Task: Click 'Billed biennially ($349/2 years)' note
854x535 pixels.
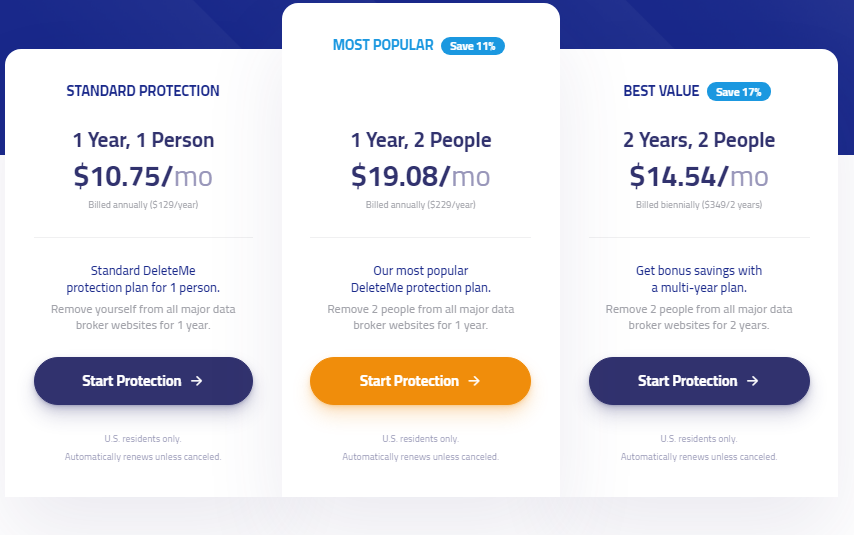Action: pyautogui.click(x=699, y=205)
